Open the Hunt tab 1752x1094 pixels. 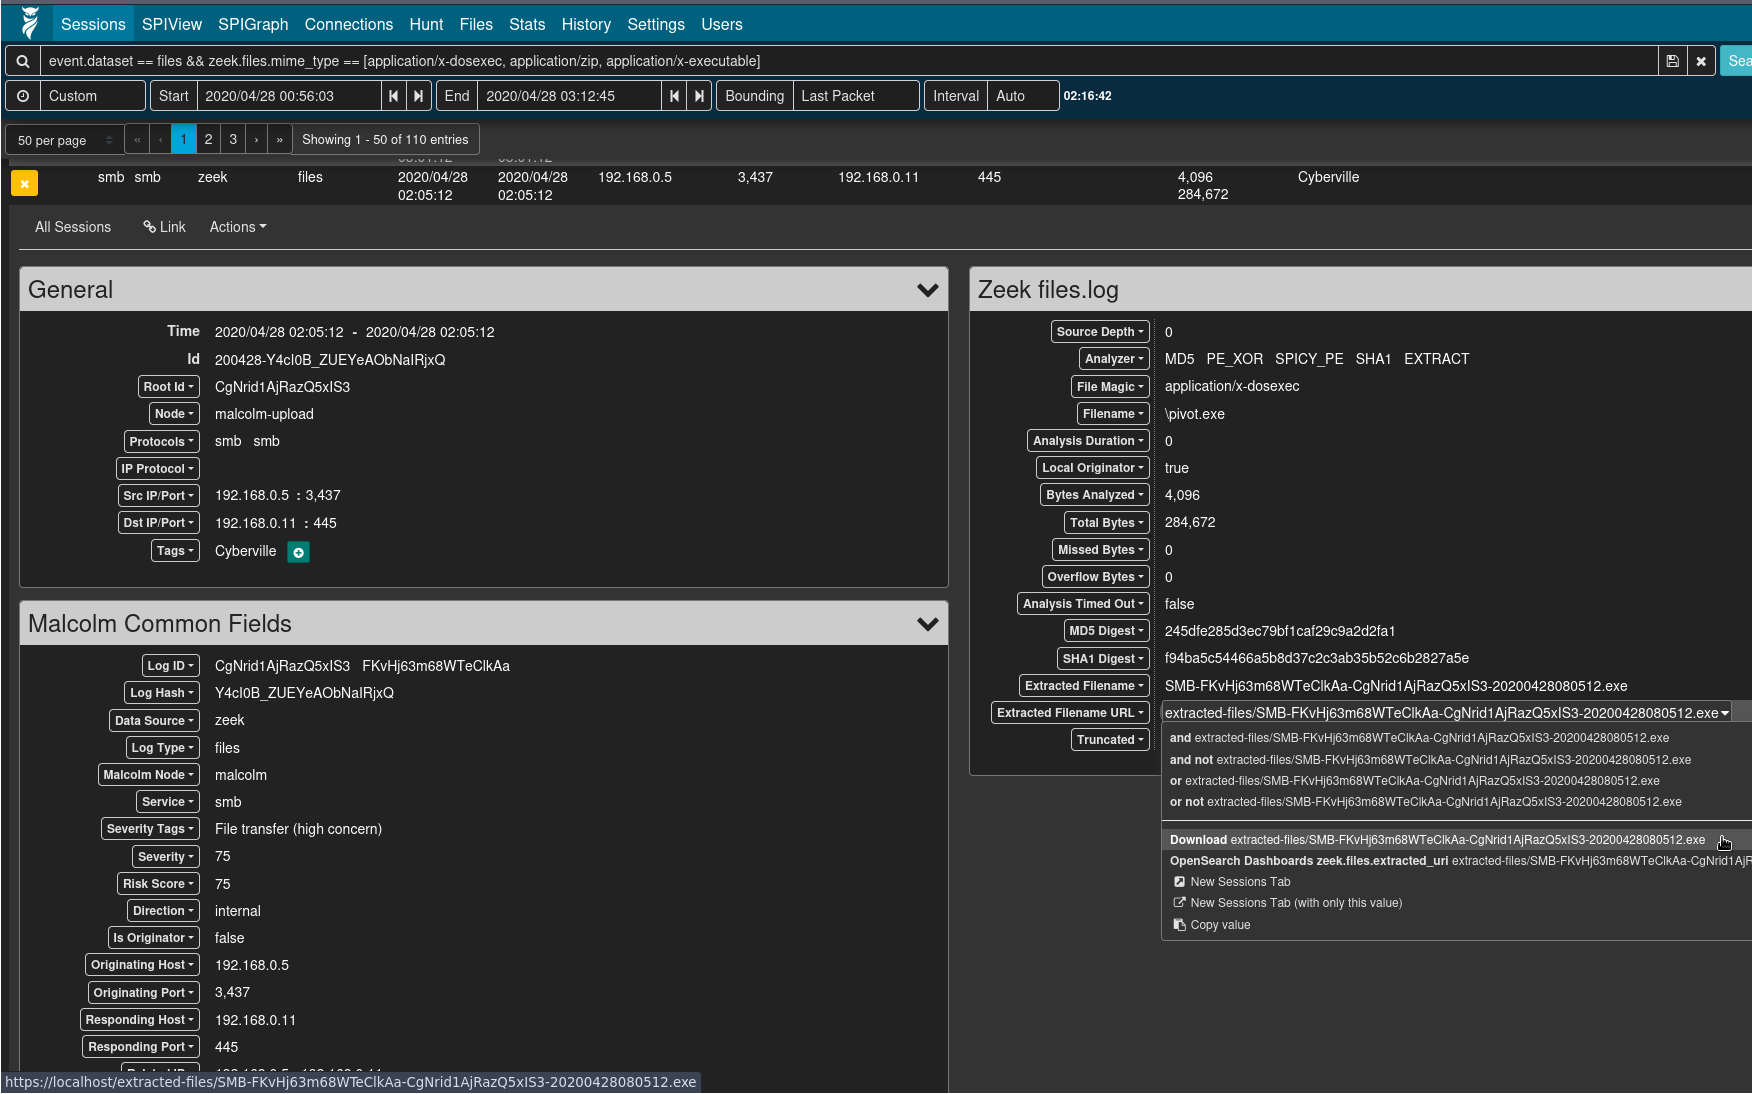pos(426,24)
